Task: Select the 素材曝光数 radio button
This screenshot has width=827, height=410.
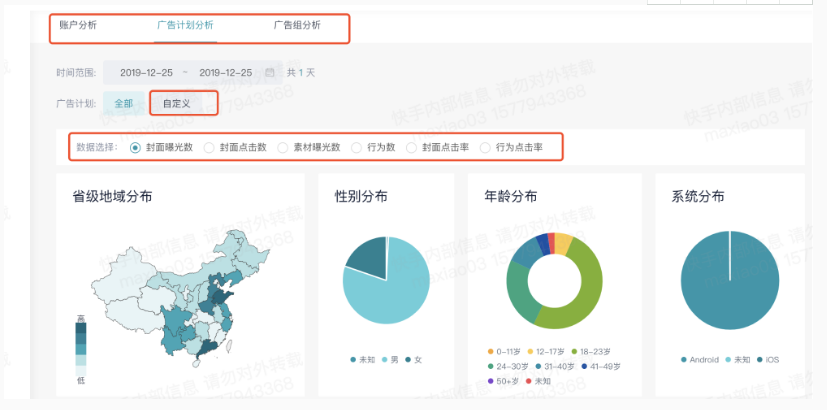Action: 283,148
